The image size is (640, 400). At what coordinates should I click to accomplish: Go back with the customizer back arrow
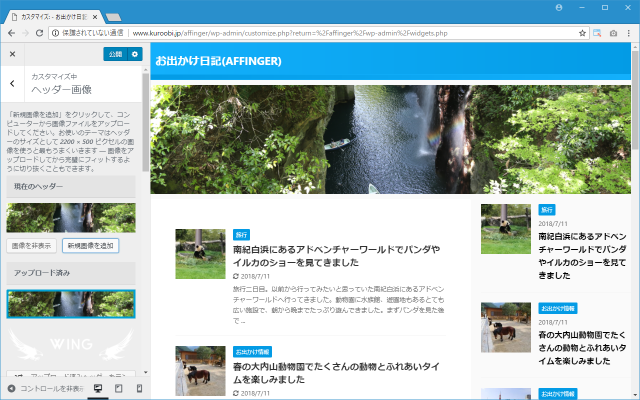point(12,83)
